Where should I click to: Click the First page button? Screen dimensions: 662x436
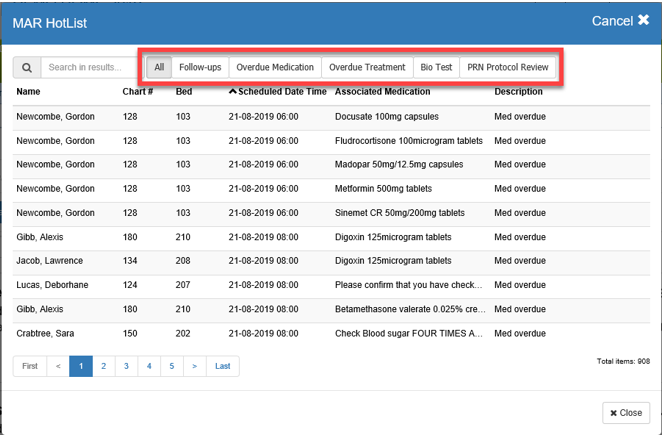pyautogui.click(x=30, y=366)
